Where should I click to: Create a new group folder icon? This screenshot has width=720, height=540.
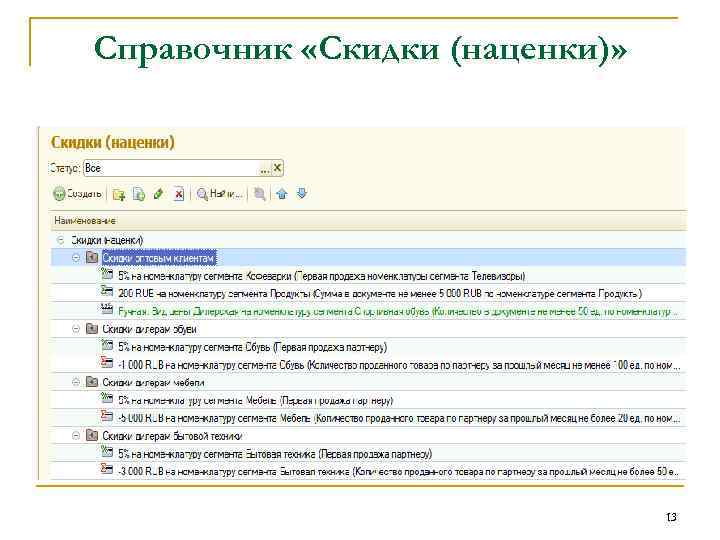(119, 194)
